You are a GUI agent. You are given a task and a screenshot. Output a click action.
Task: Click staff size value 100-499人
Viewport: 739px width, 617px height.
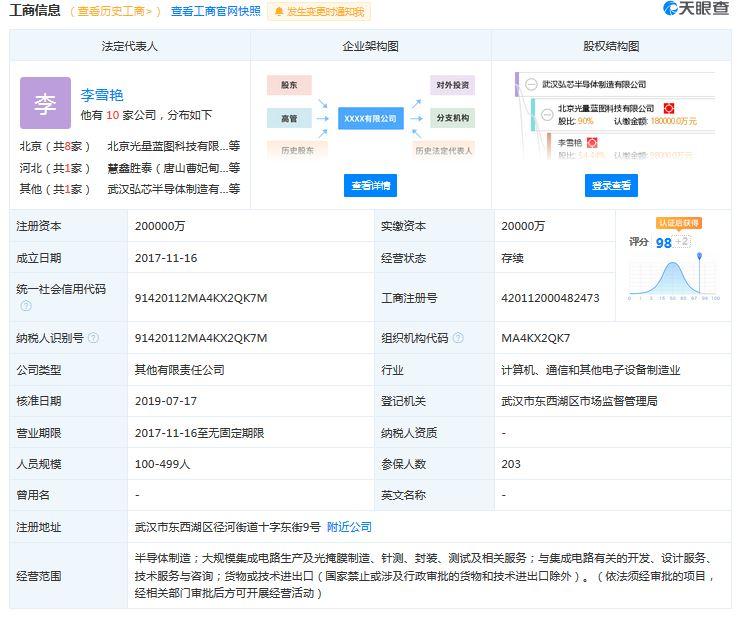tap(163, 464)
